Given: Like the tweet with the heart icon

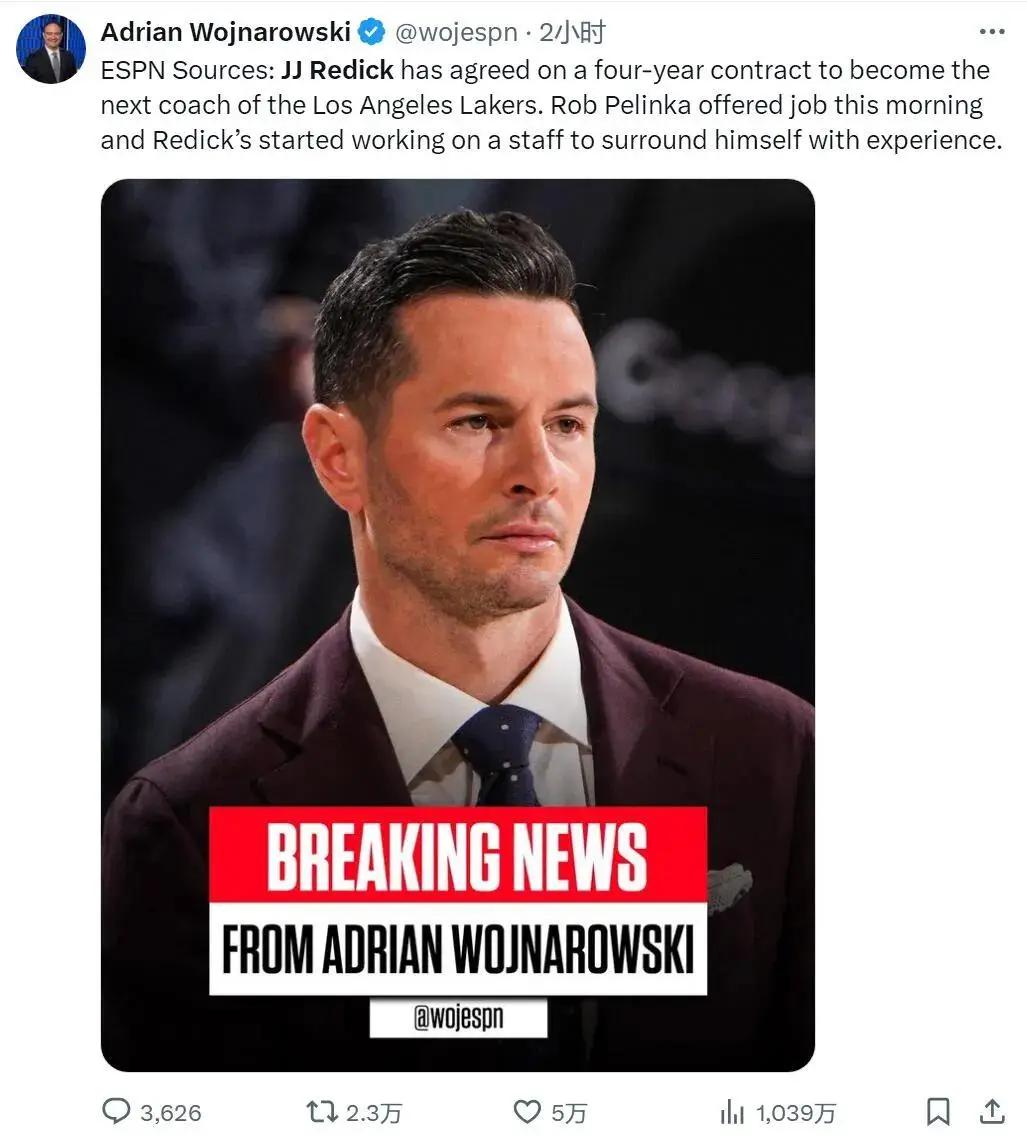Looking at the screenshot, I should click(x=527, y=1111).
